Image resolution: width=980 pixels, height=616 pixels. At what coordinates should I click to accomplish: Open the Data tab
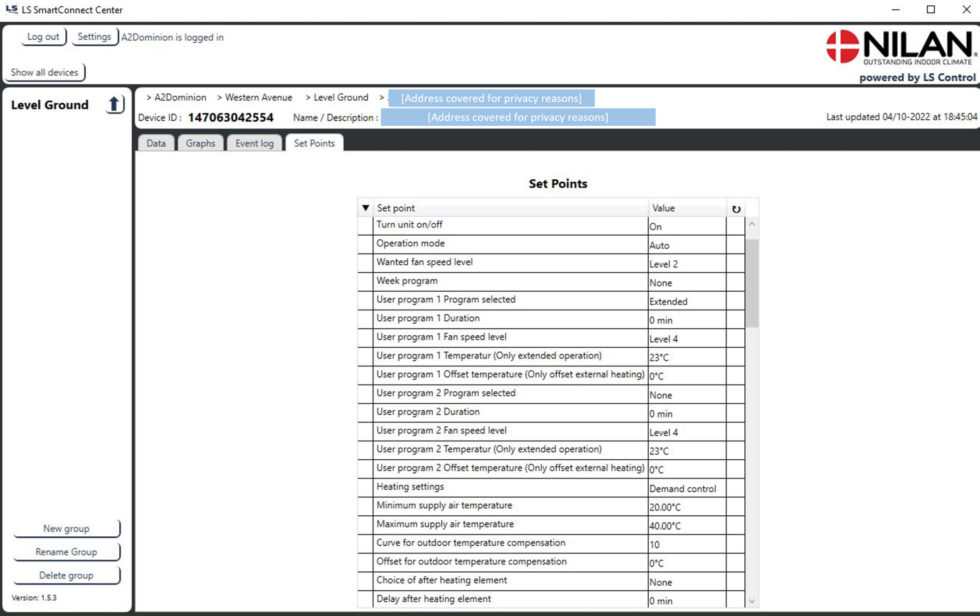pyautogui.click(x=156, y=143)
